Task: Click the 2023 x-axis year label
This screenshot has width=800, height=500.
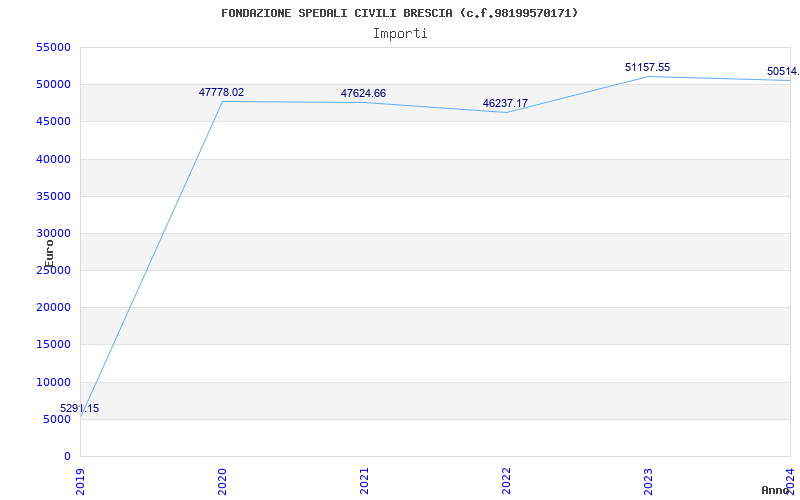Action: [x=648, y=481]
